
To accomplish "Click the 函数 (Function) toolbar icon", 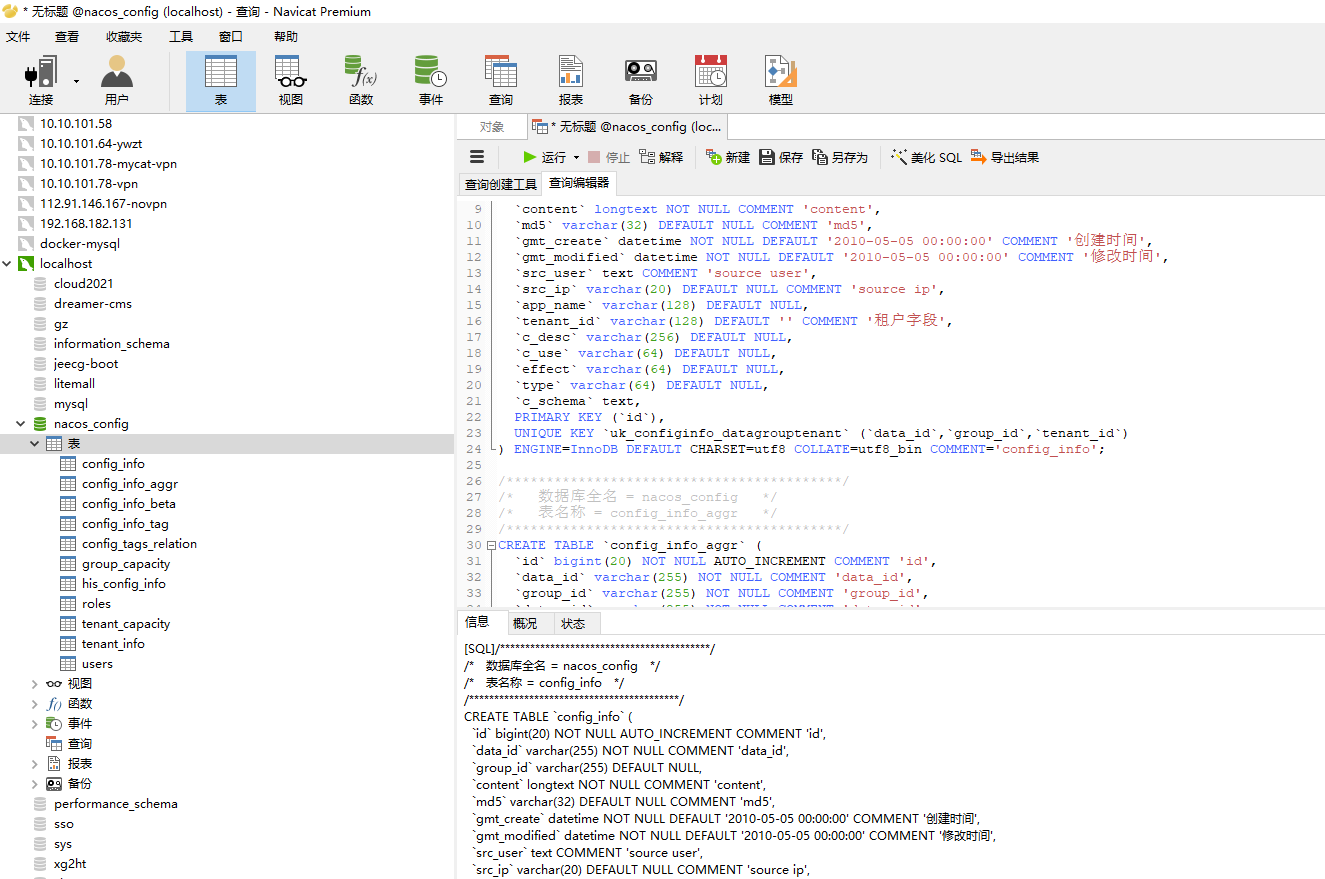I will [x=361, y=81].
